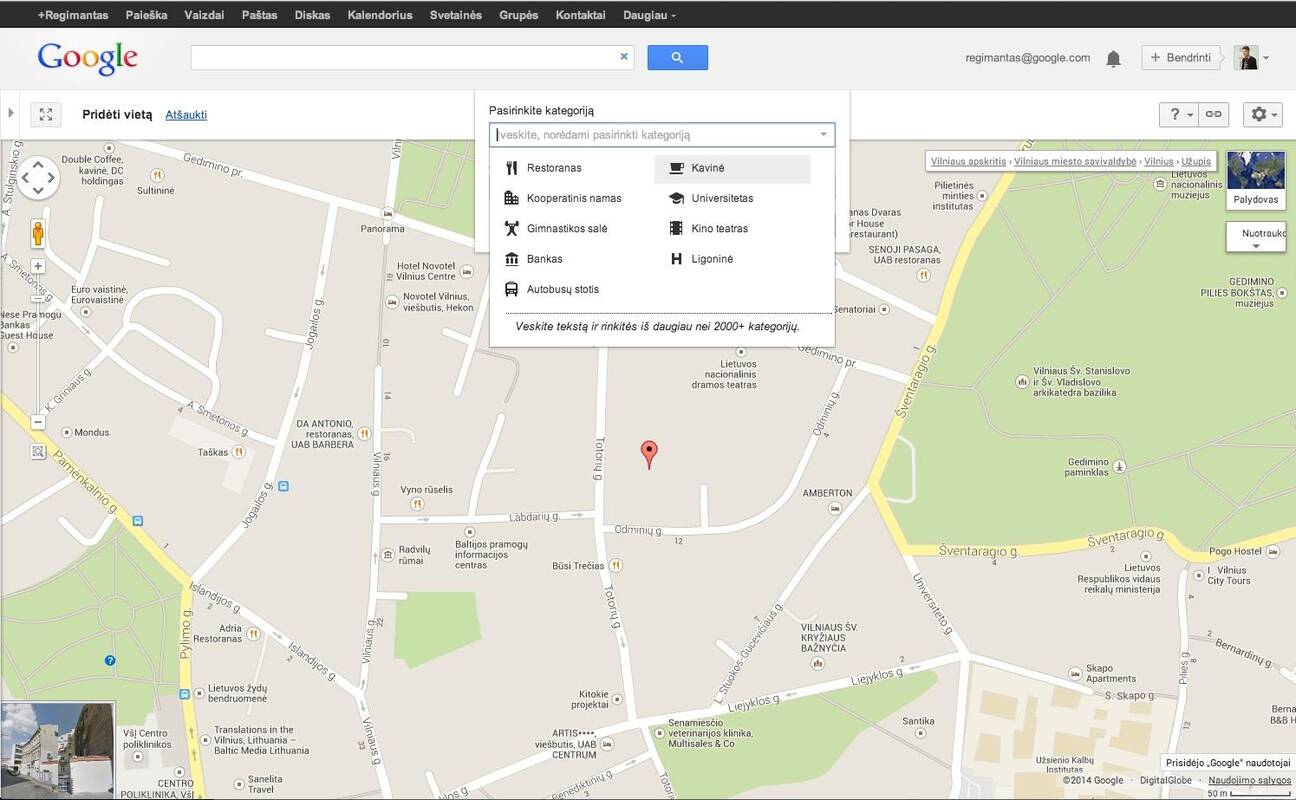Image resolution: width=1296 pixels, height=800 pixels.
Task: Click the map pan compass control
Action: 38,178
